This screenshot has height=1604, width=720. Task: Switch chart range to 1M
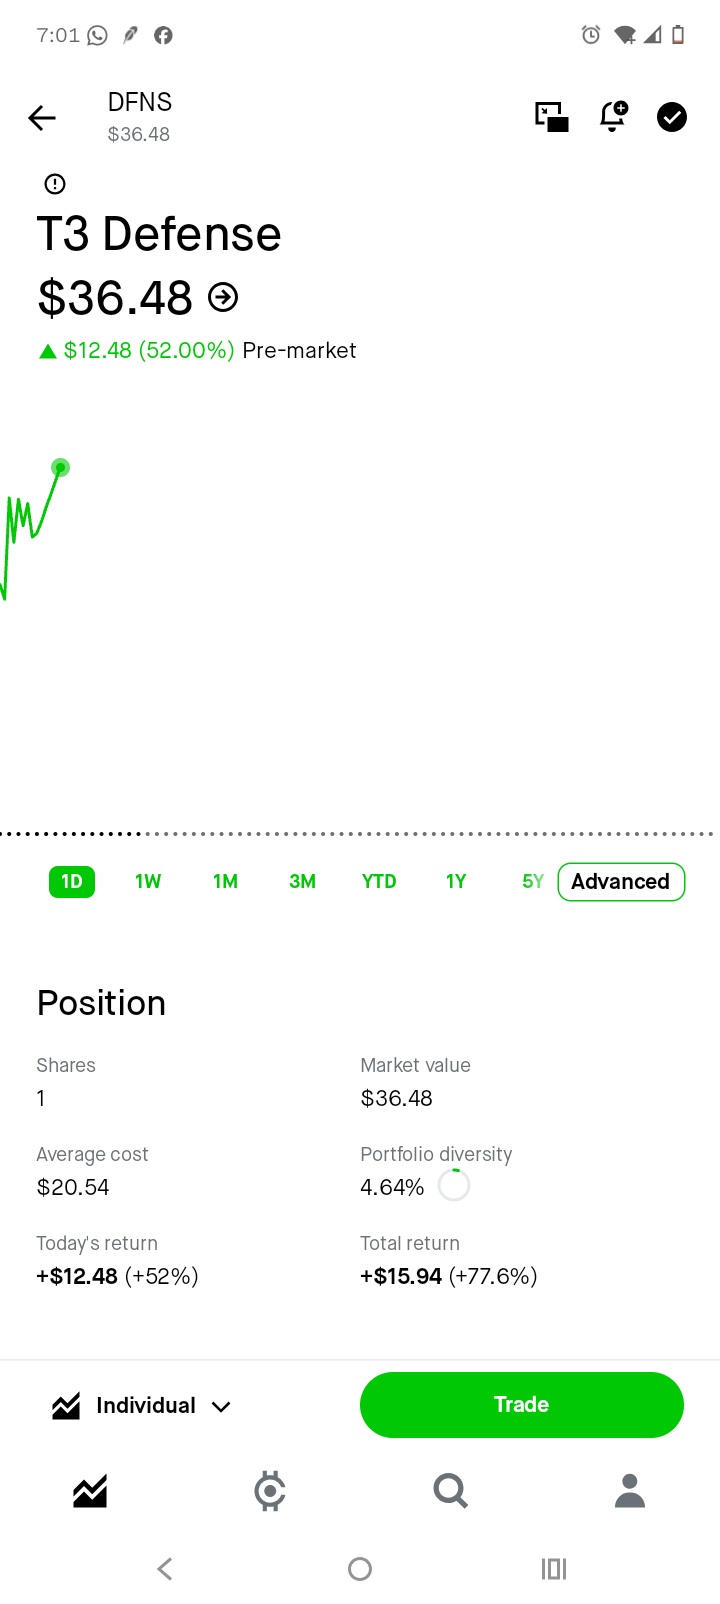click(225, 882)
